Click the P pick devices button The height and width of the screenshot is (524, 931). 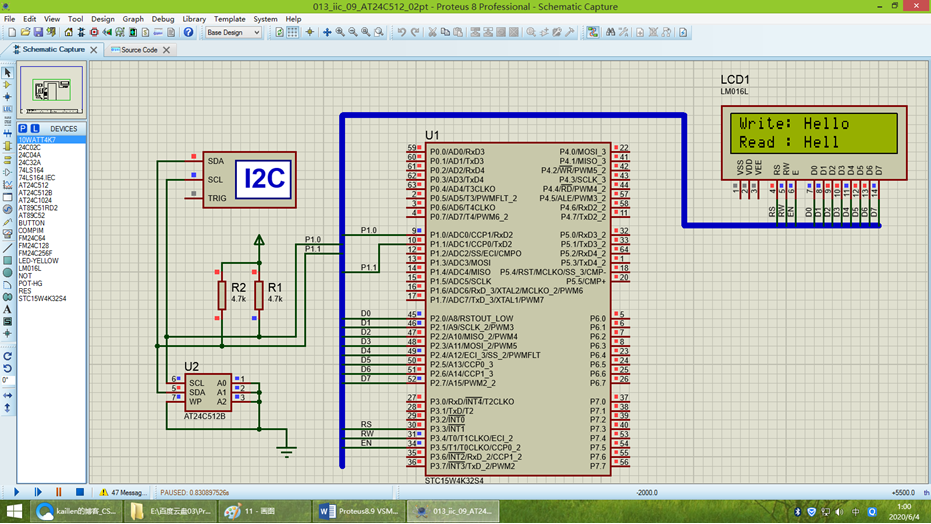(x=23, y=129)
